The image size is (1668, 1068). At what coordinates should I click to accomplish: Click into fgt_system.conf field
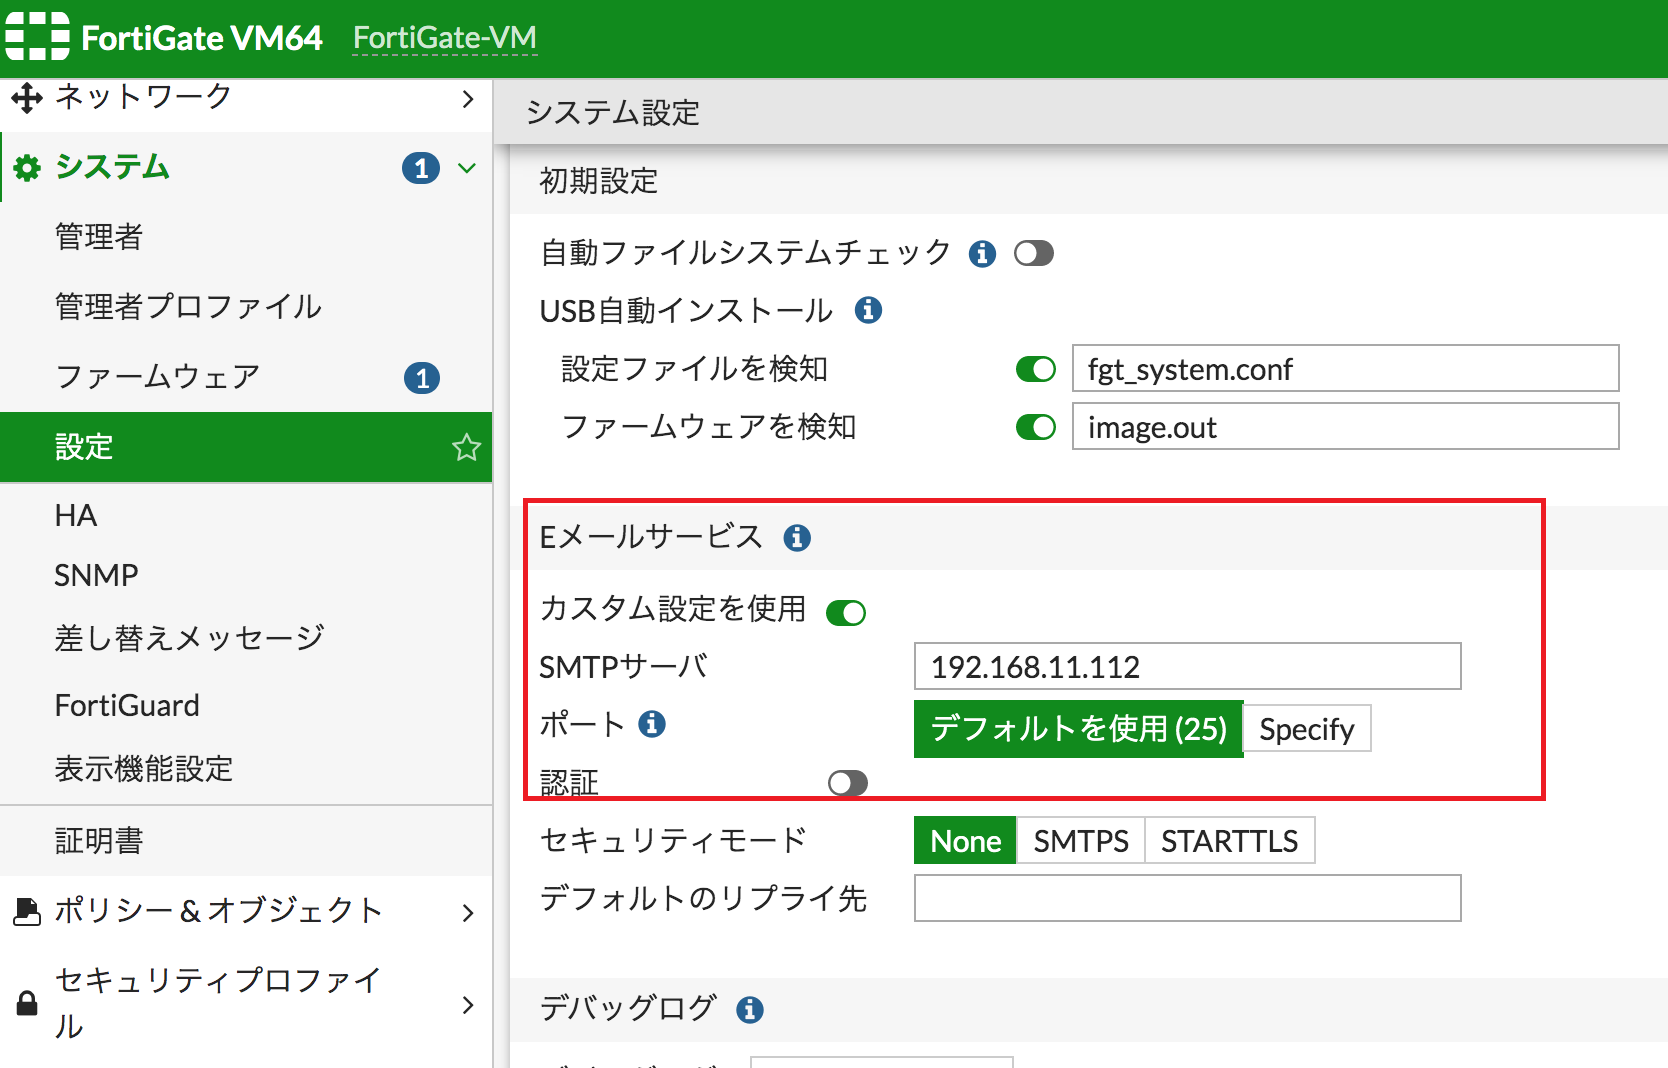[x=1345, y=369]
